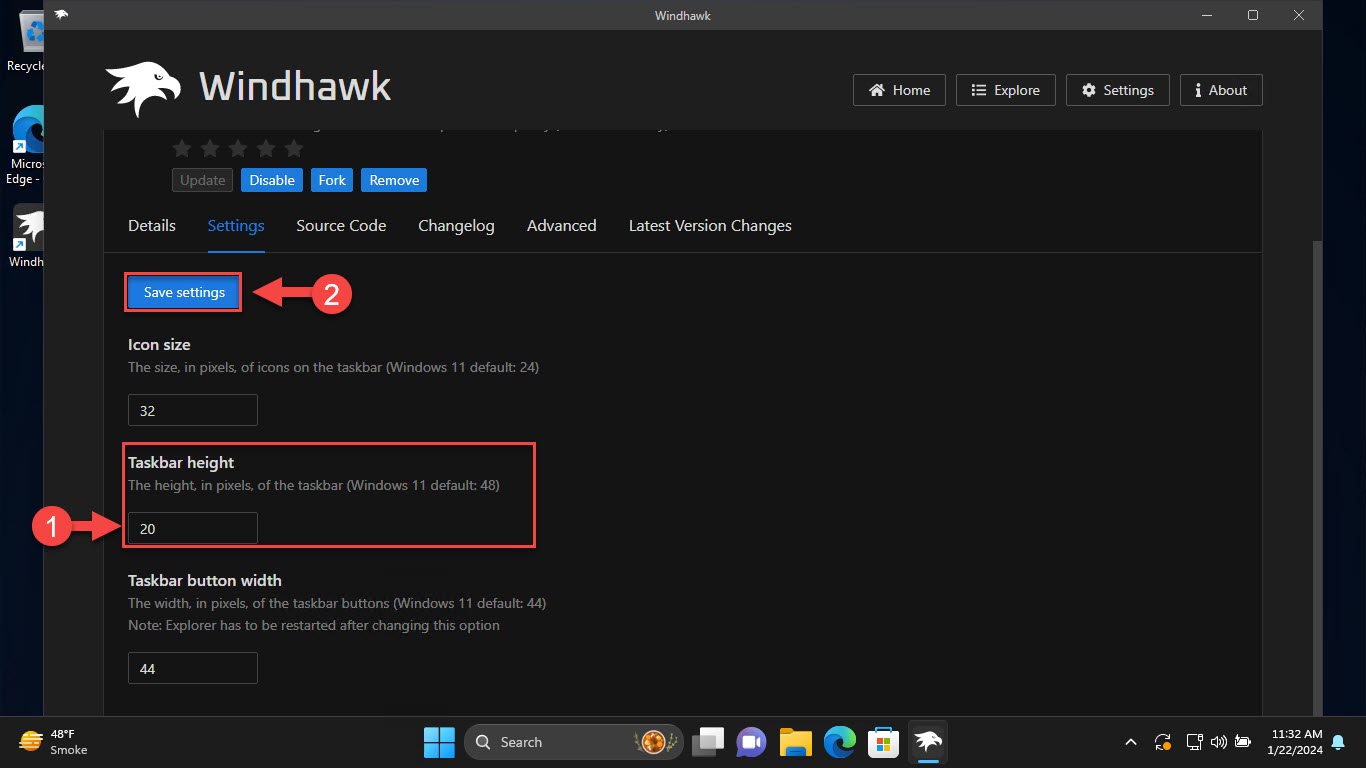
Task: Click the fifth rating star
Action: pos(294,149)
